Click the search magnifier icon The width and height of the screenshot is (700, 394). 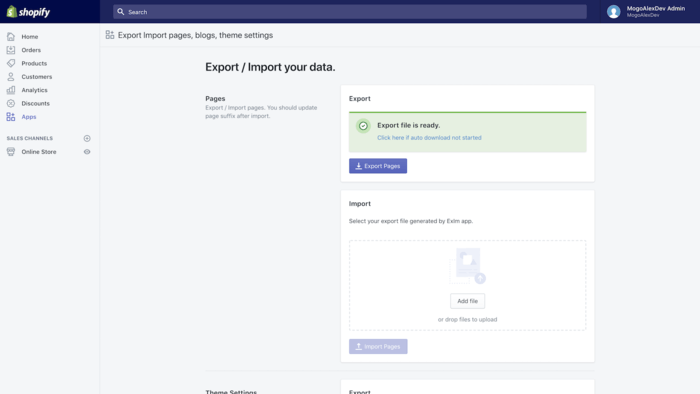coord(121,12)
